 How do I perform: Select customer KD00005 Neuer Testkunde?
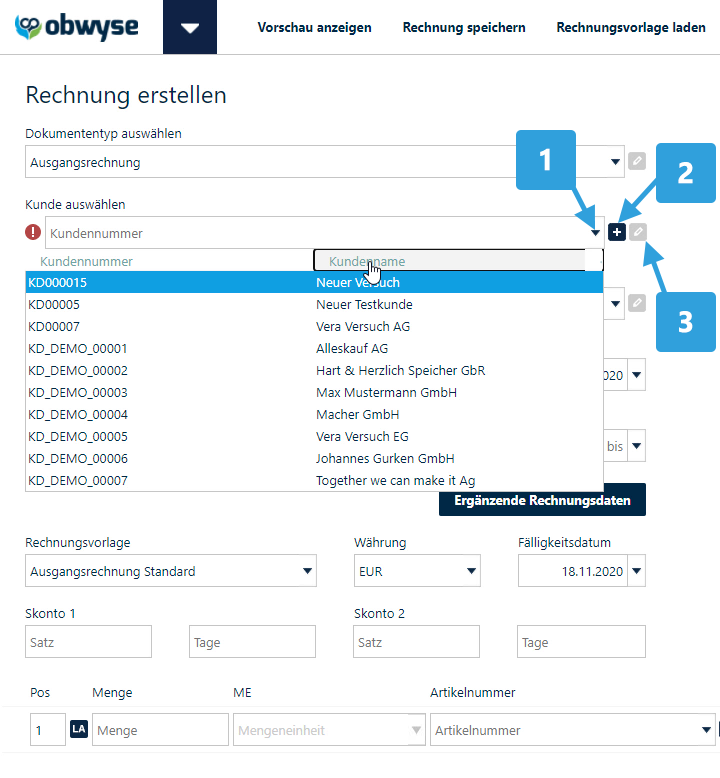[x=315, y=304]
